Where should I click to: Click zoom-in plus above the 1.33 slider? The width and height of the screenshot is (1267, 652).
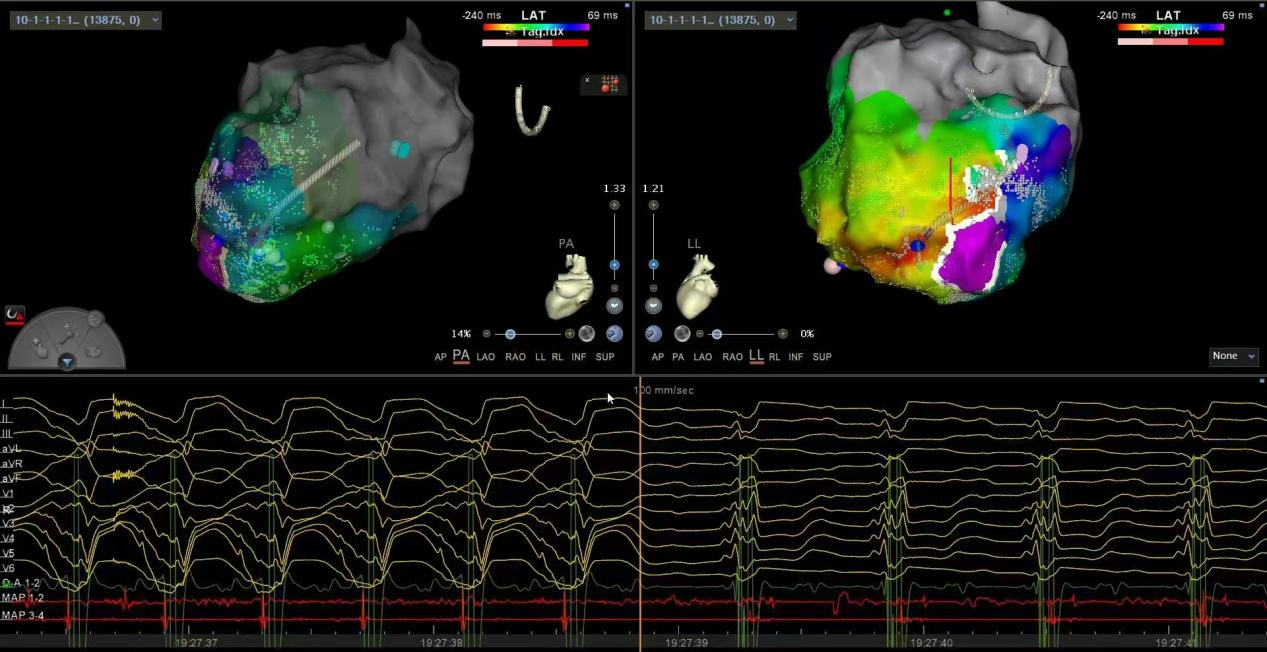(x=614, y=205)
